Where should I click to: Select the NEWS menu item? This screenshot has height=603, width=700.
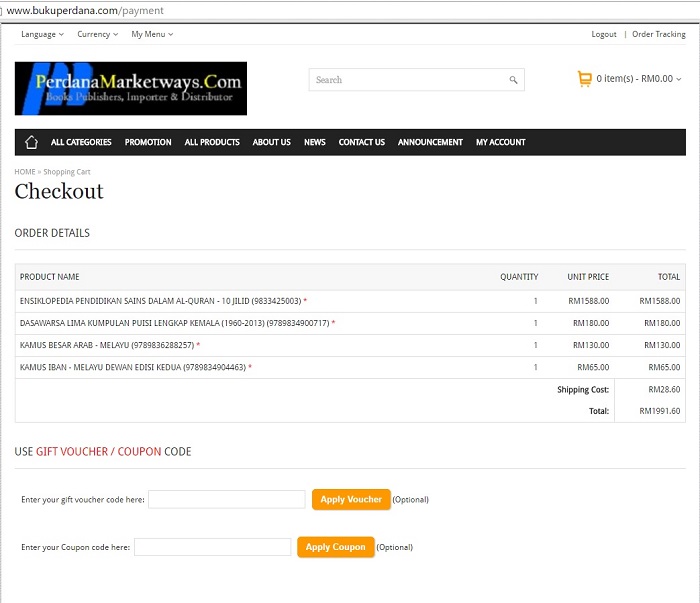[x=315, y=142]
